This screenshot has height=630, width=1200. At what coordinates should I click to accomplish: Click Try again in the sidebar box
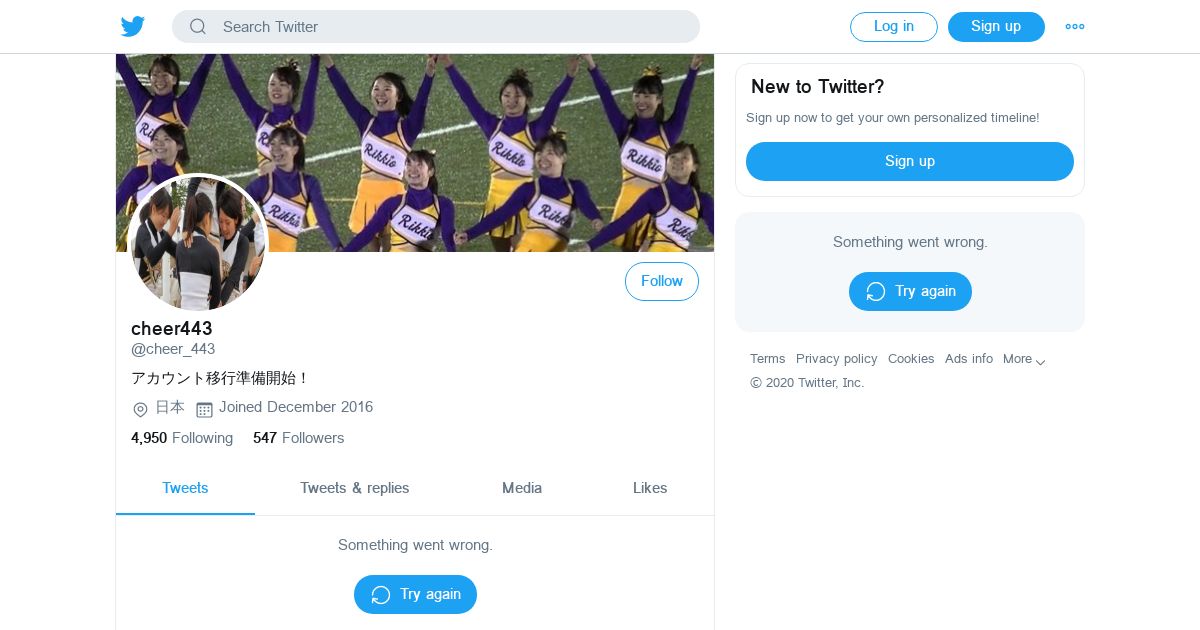click(x=909, y=291)
